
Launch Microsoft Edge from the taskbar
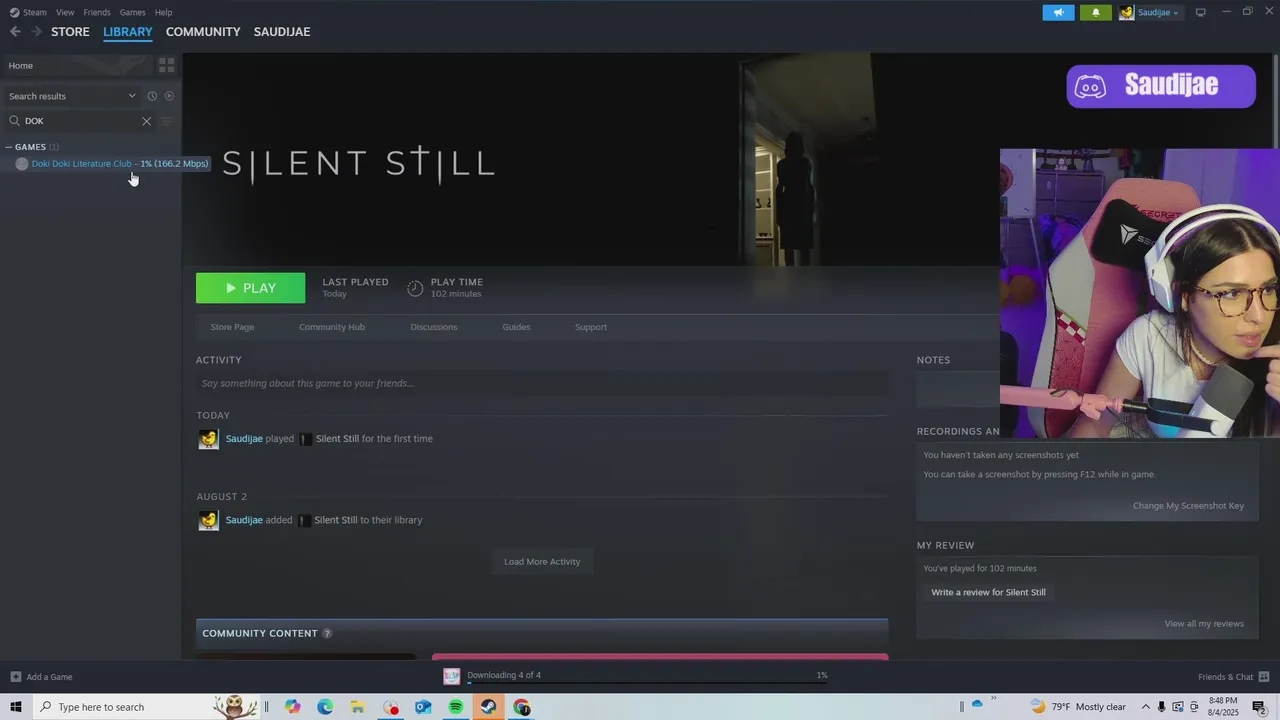pyautogui.click(x=325, y=707)
